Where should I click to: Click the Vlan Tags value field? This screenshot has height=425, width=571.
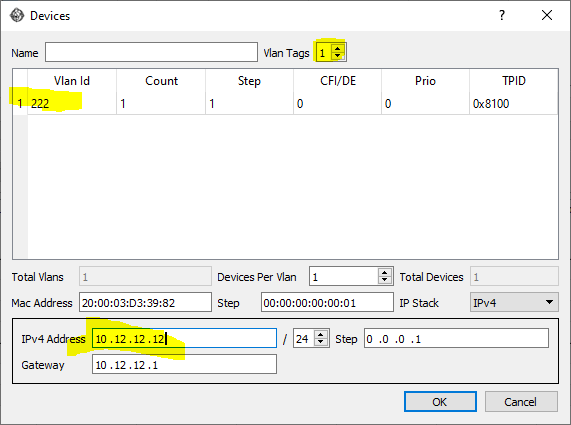tap(324, 52)
